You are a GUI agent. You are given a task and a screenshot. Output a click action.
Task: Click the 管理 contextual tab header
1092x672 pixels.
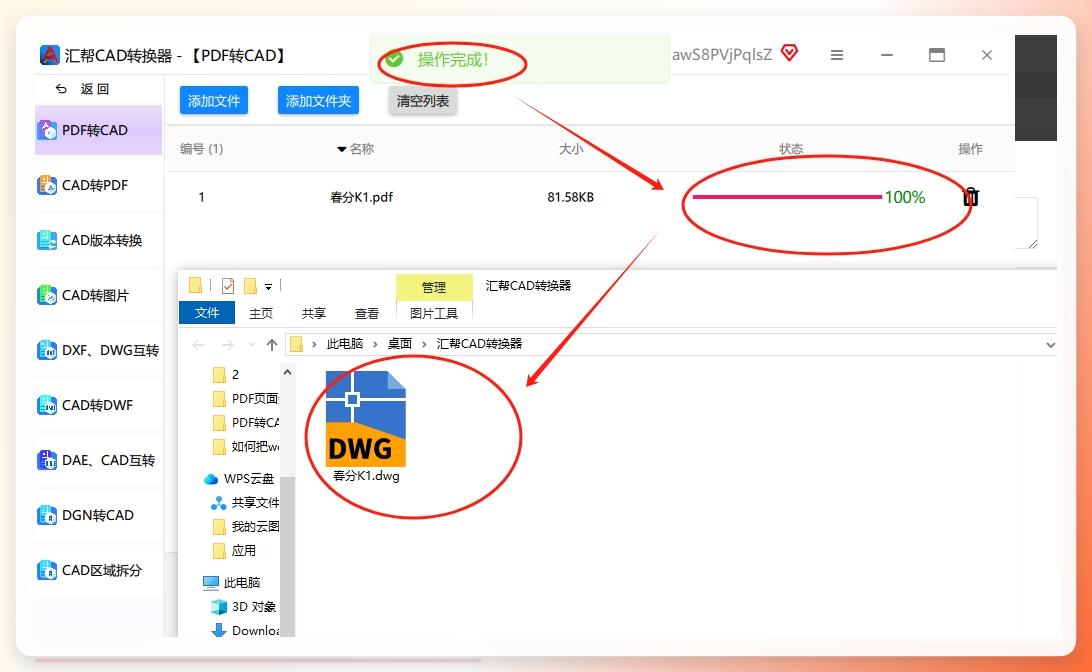(434, 287)
